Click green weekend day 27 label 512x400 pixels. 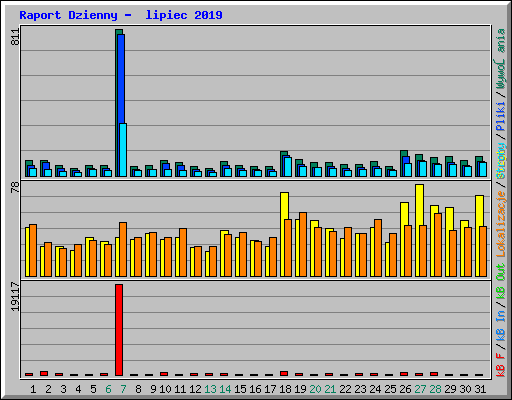point(420,389)
